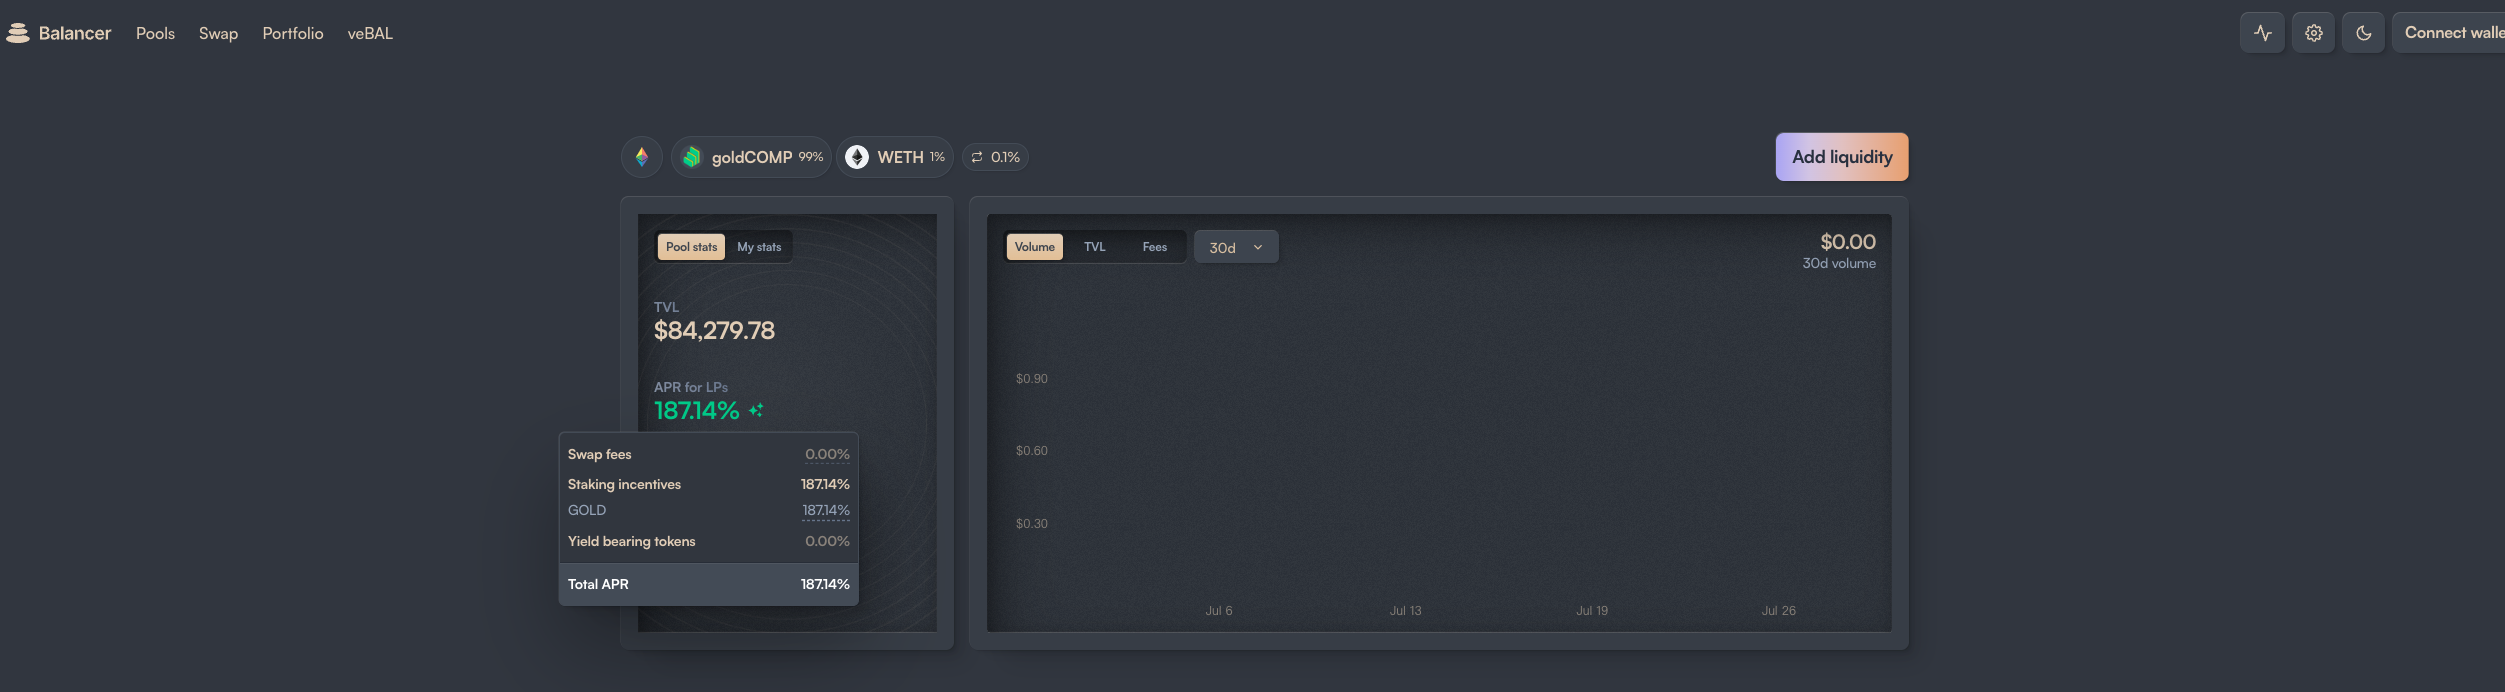Click the Balancer logo icon
The width and height of the screenshot is (2505, 692).
coord(18,33)
